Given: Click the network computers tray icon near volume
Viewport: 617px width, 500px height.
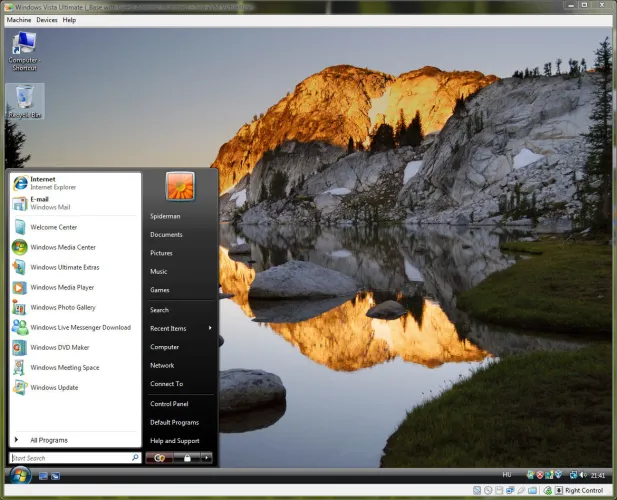Looking at the screenshot, I should (574, 475).
